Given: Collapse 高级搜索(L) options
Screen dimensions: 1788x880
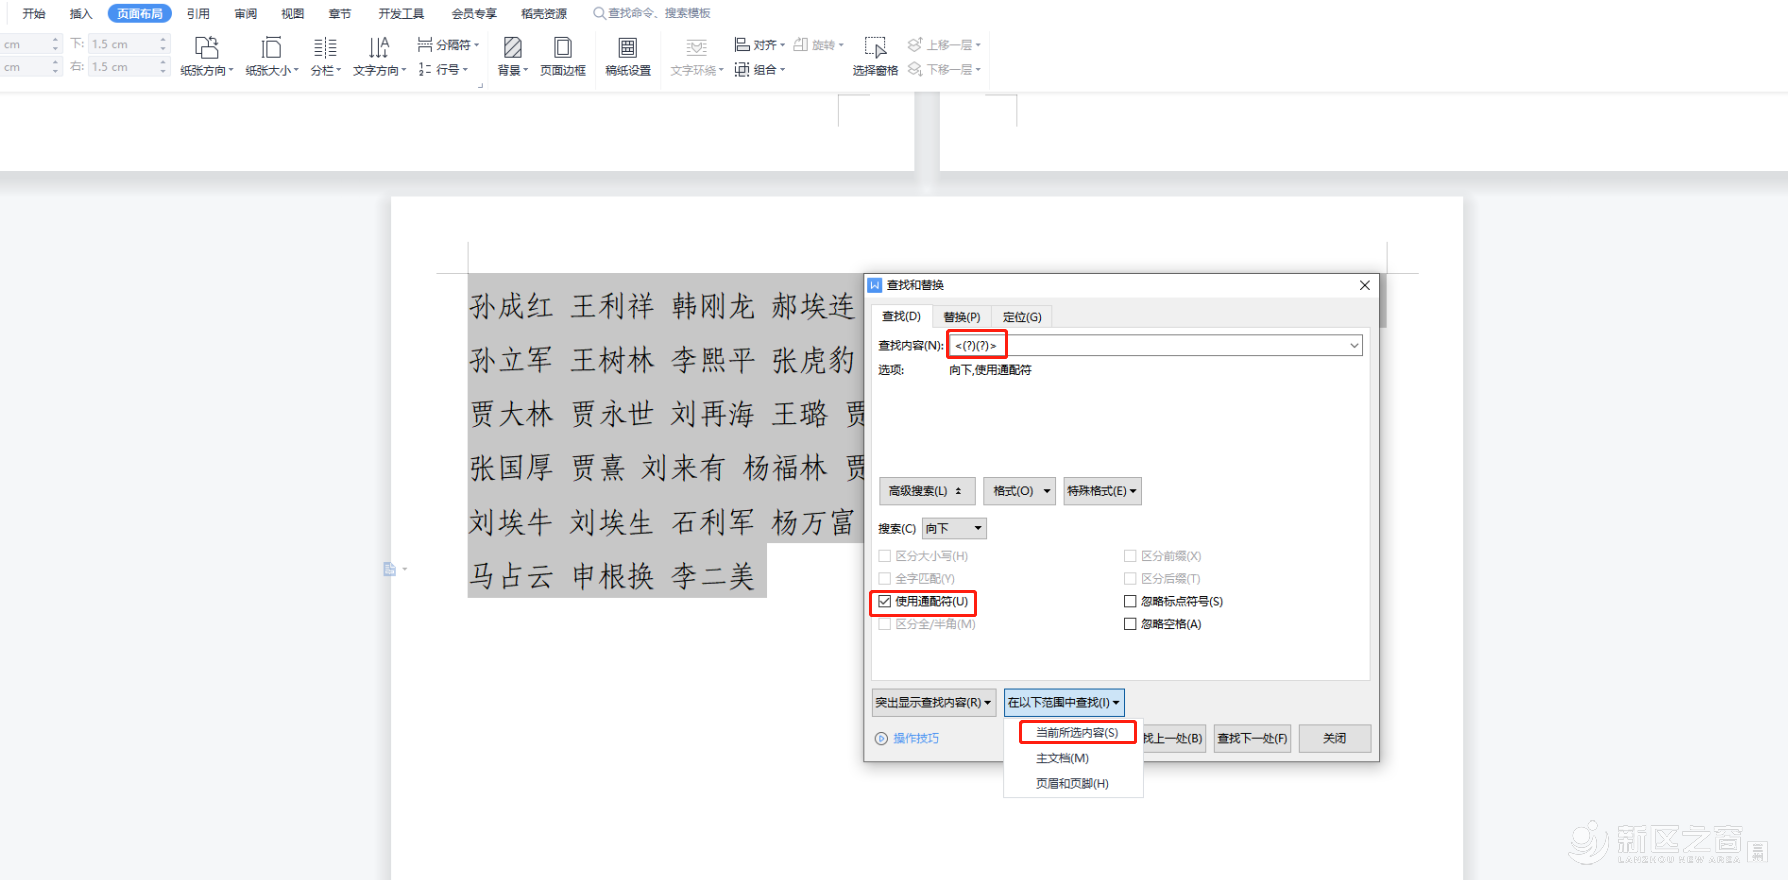Looking at the screenshot, I should coord(927,491).
